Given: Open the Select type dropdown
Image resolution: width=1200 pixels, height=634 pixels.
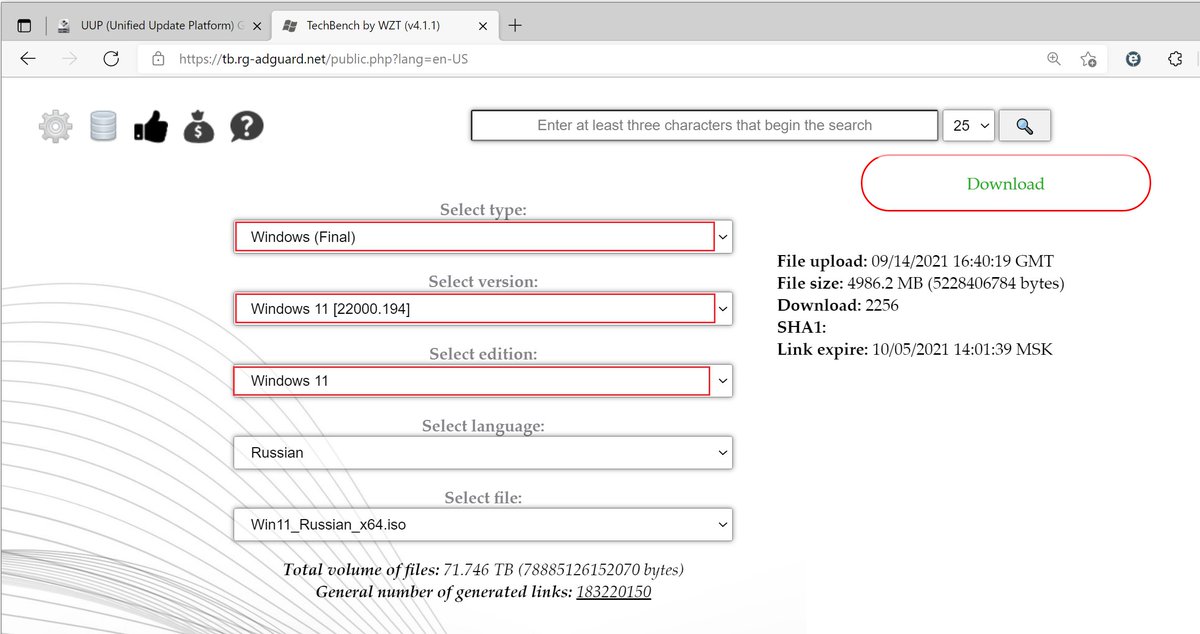Looking at the screenshot, I should (x=483, y=237).
